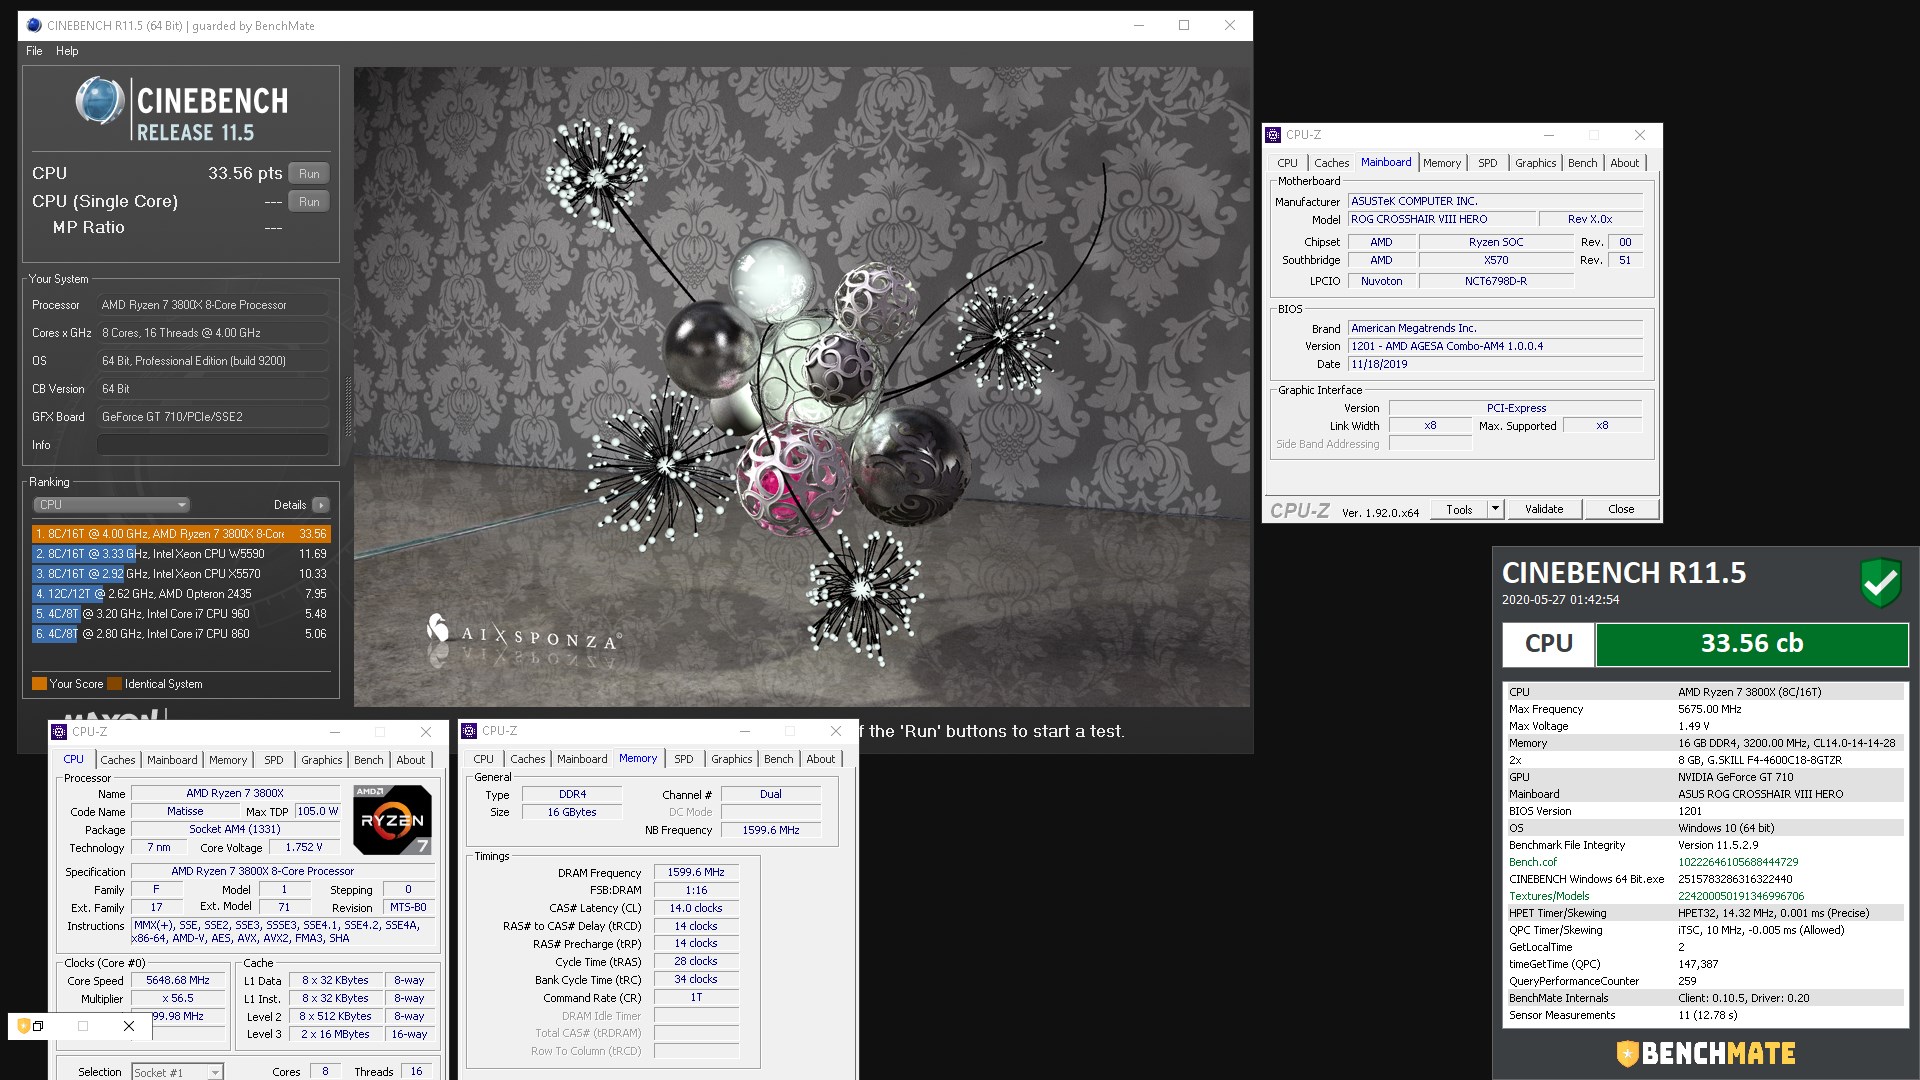Select the Intel Core i7 CPU 960 ranking row
The height and width of the screenshot is (1080, 1920).
click(x=181, y=614)
